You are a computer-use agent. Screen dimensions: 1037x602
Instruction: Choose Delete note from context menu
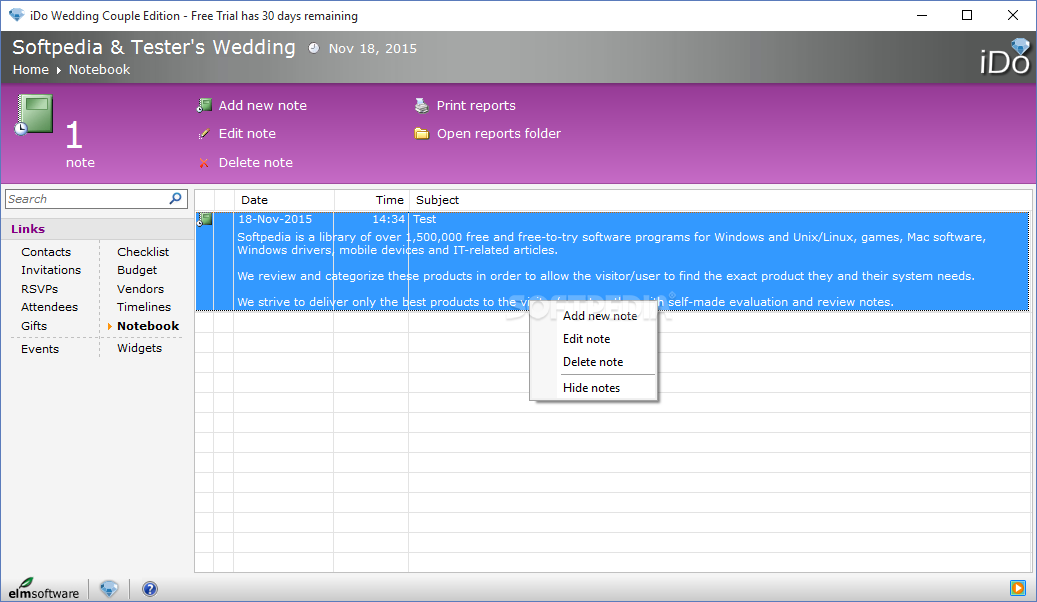tap(593, 362)
